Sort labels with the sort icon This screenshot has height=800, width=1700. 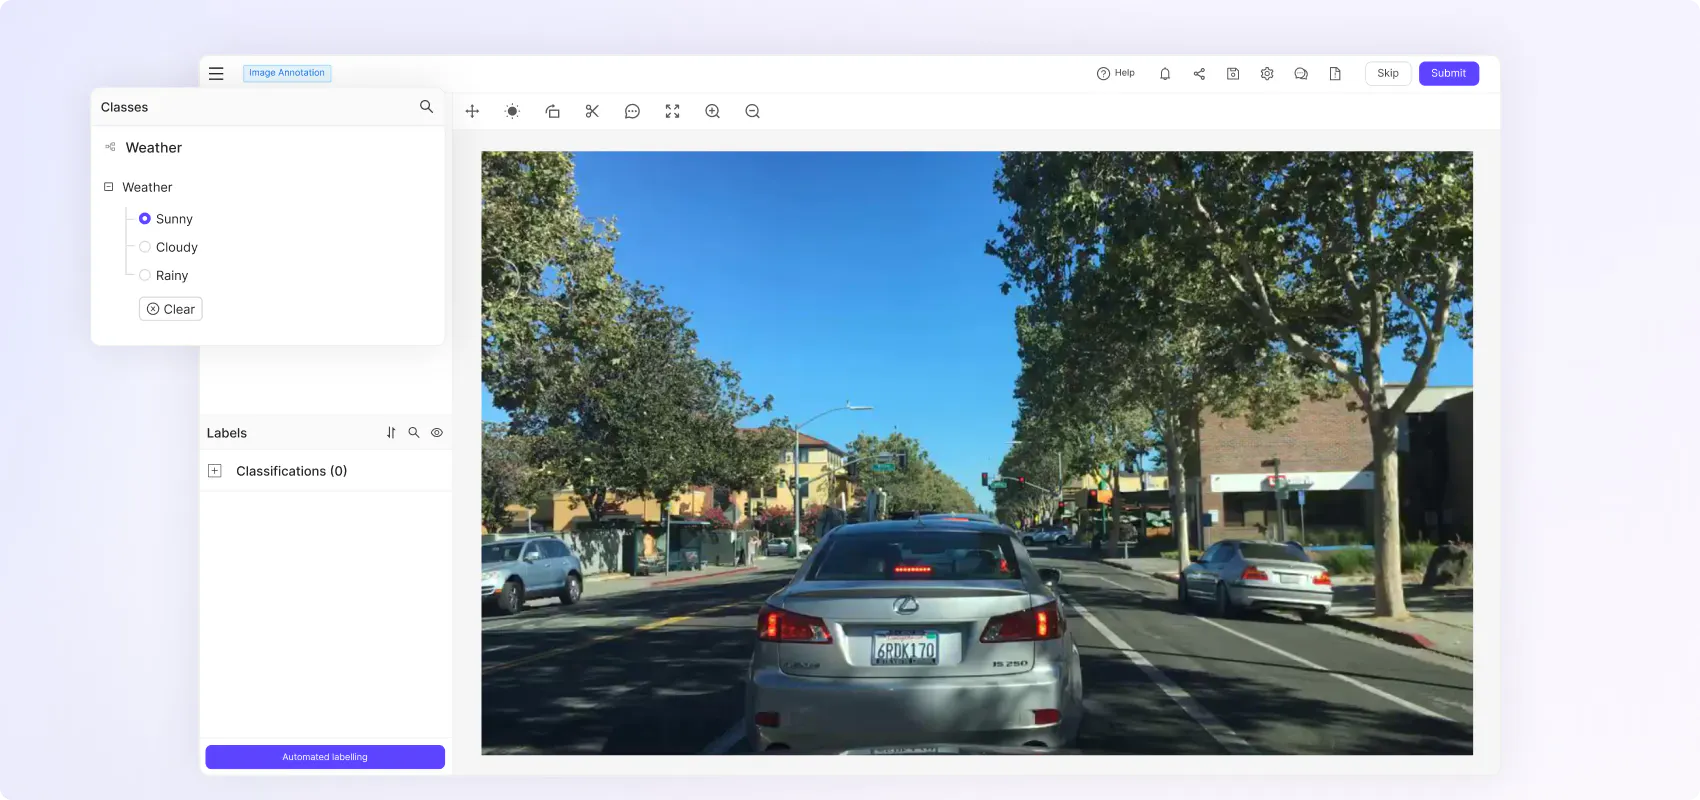click(x=391, y=433)
